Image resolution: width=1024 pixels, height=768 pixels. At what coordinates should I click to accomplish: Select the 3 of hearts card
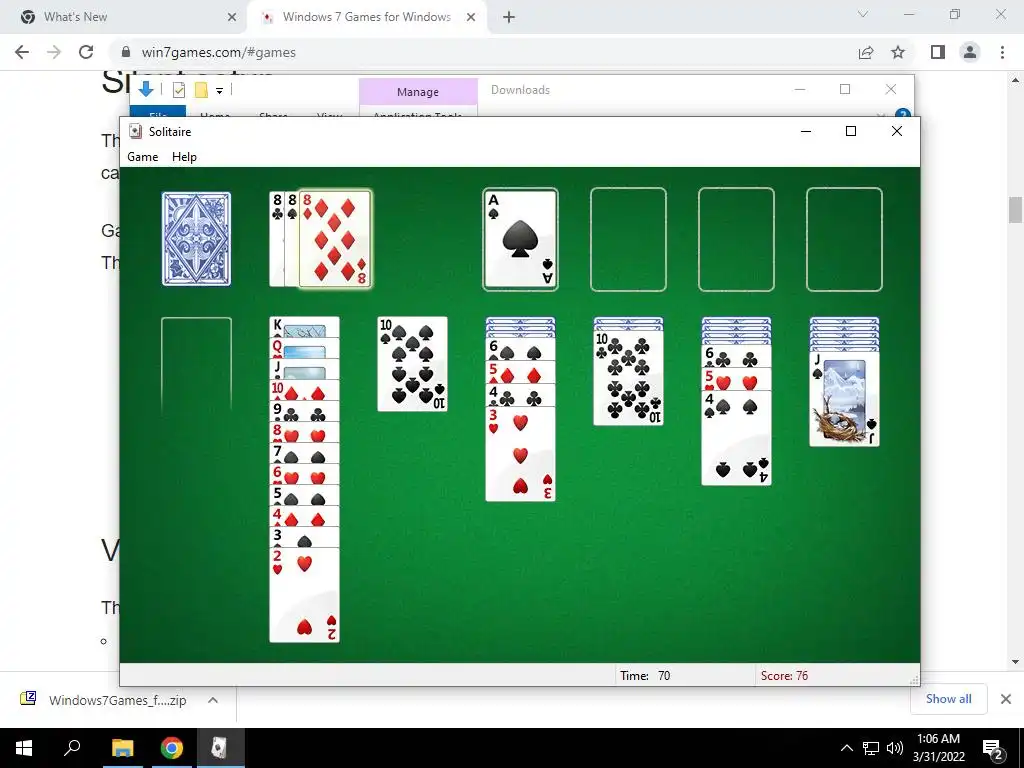pos(520,454)
